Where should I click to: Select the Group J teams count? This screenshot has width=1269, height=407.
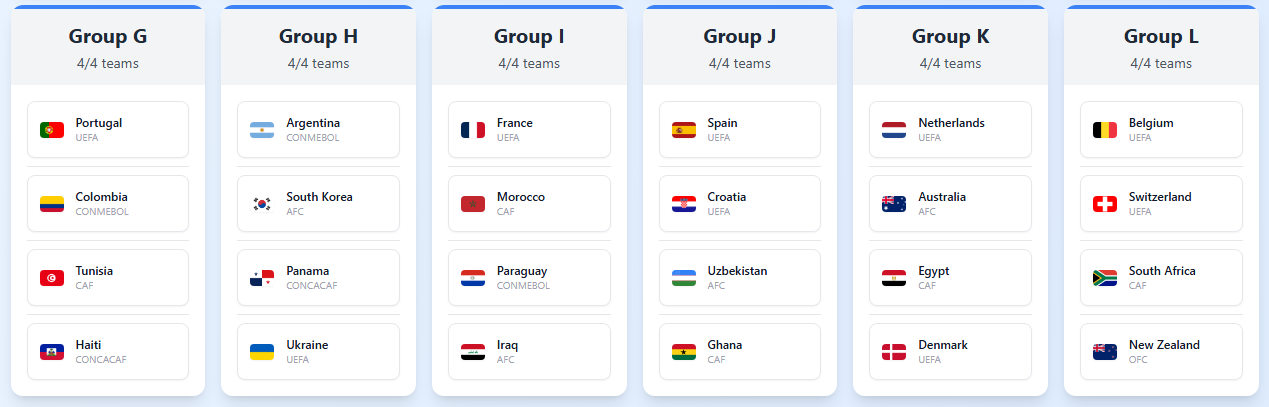click(x=740, y=63)
